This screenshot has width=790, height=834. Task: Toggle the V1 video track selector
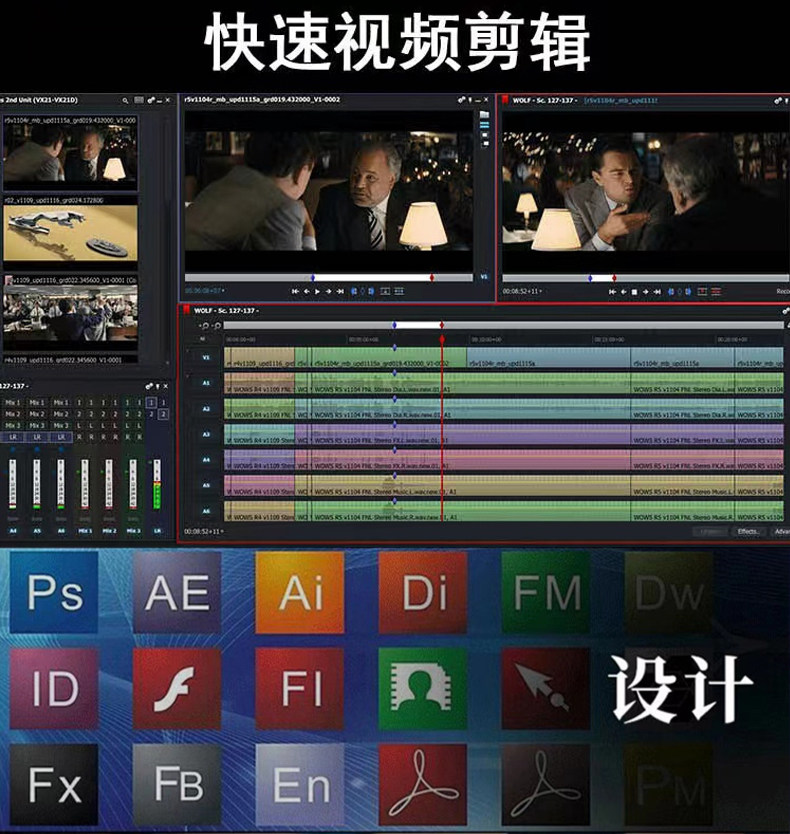click(206, 357)
